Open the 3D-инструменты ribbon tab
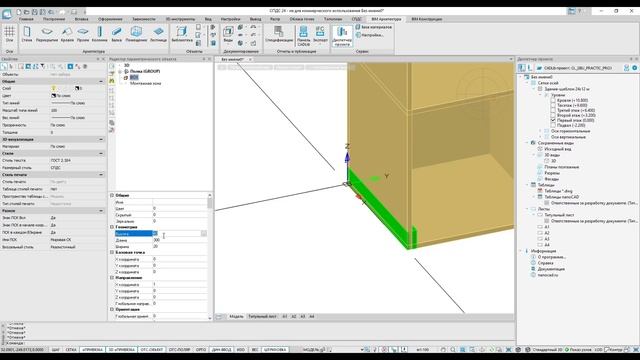640x360 pixels. [x=180, y=19]
